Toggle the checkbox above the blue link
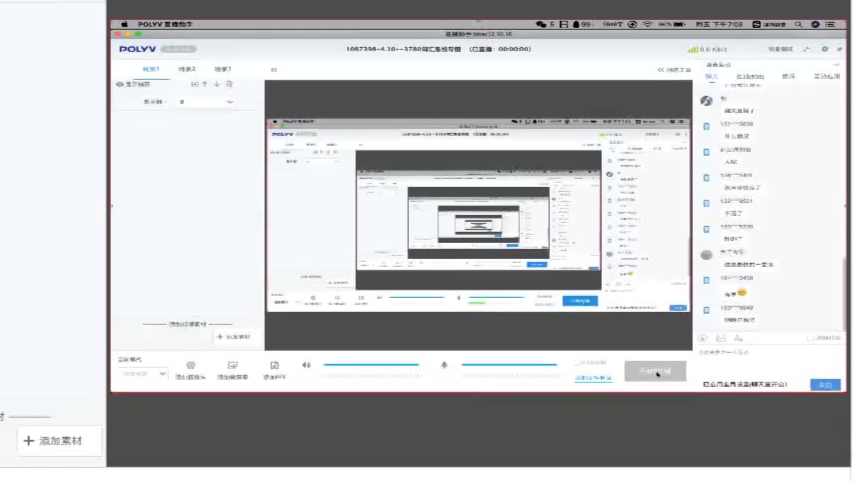854x481 pixels. pyautogui.click(x=578, y=362)
